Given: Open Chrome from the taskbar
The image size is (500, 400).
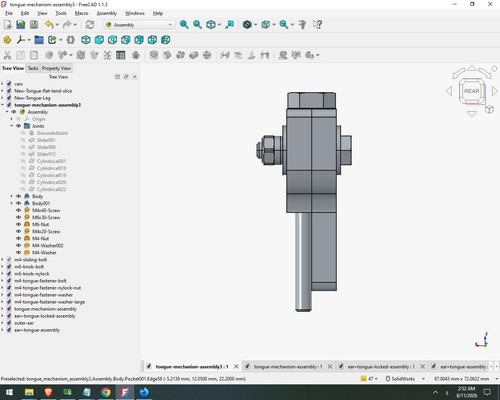Looking at the screenshot, I should pyautogui.click(x=106, y=392).
